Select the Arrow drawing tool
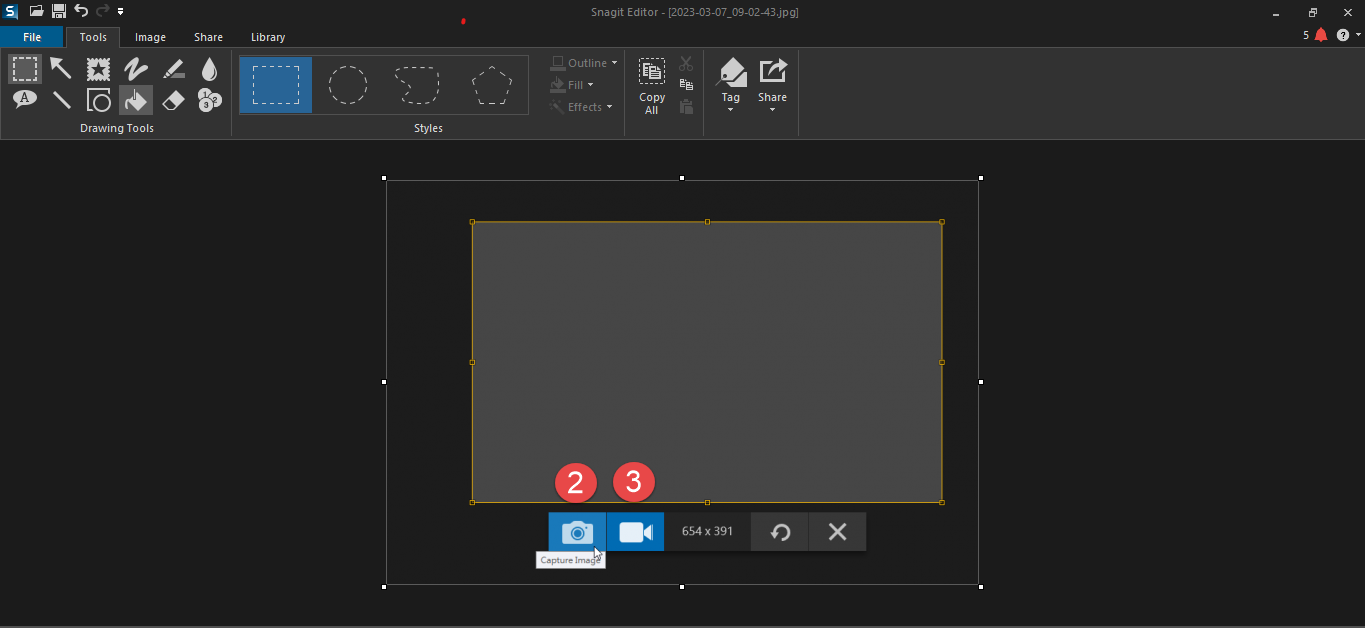Screen dimensions: 1365x628 pos(61,68)
